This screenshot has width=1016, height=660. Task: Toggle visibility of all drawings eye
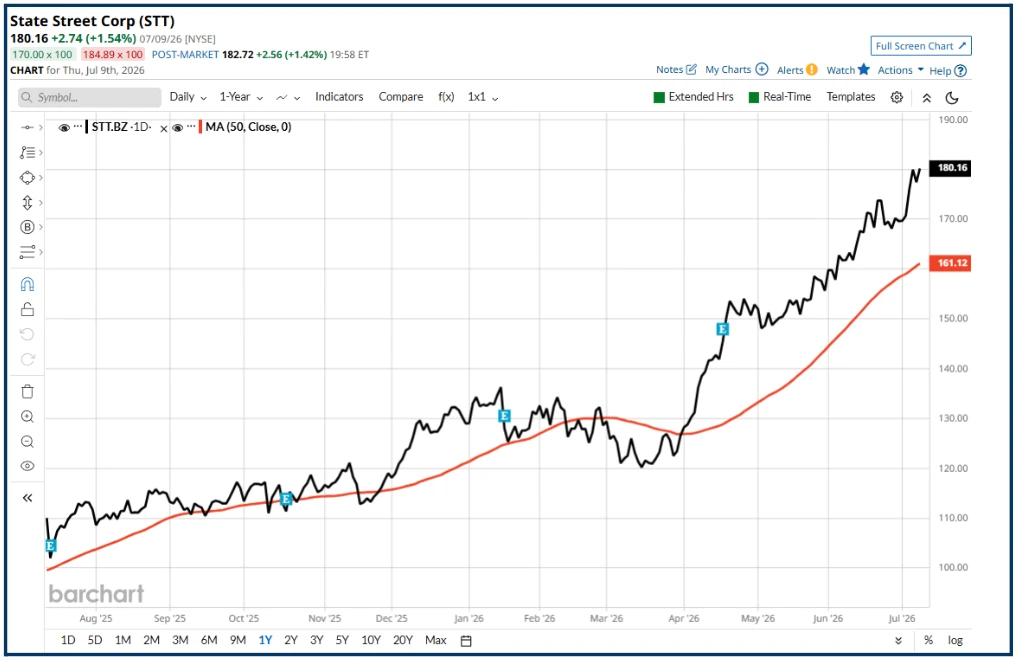pos(27,466)
